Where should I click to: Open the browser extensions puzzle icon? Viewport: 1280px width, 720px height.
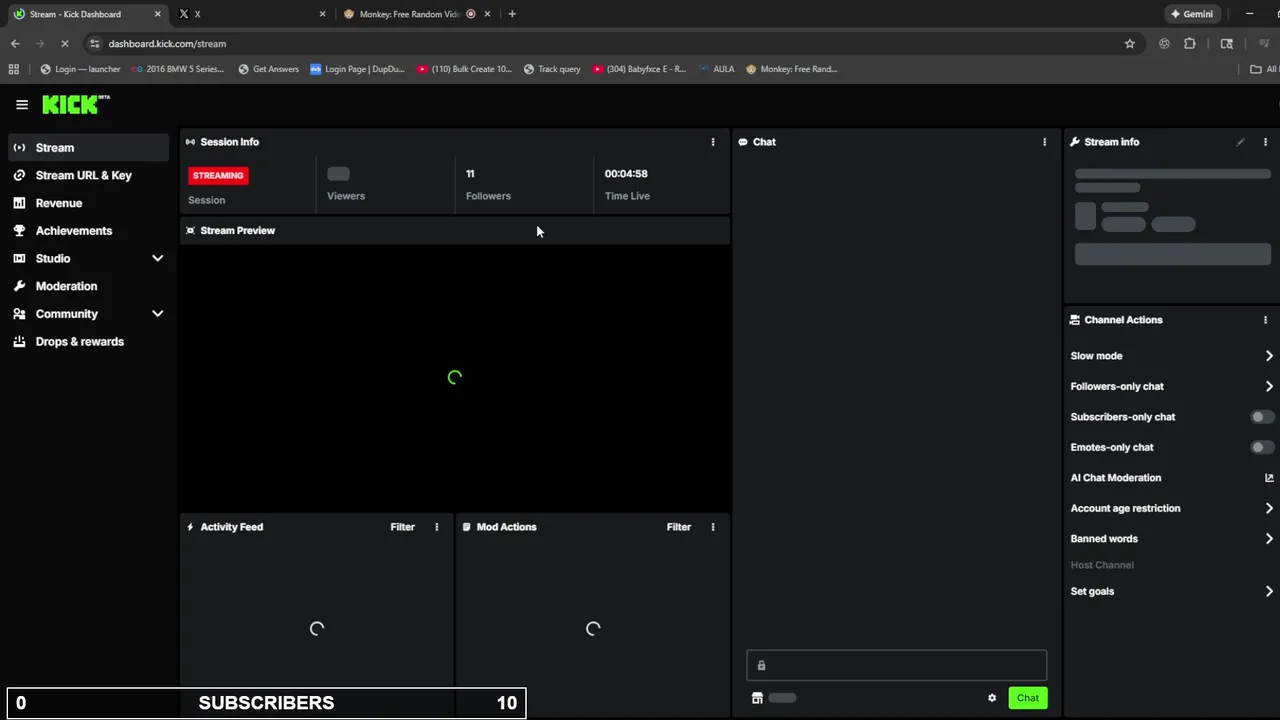1190,44
